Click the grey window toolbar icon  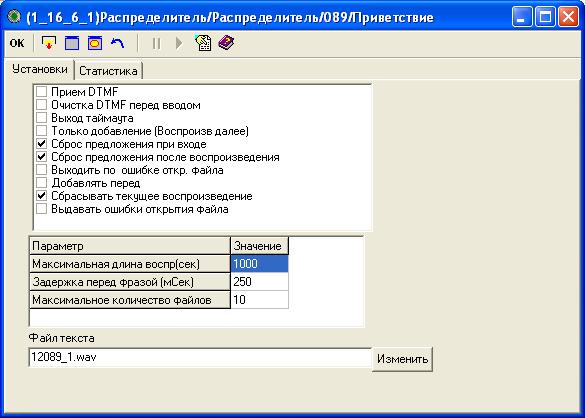[72, 43]
